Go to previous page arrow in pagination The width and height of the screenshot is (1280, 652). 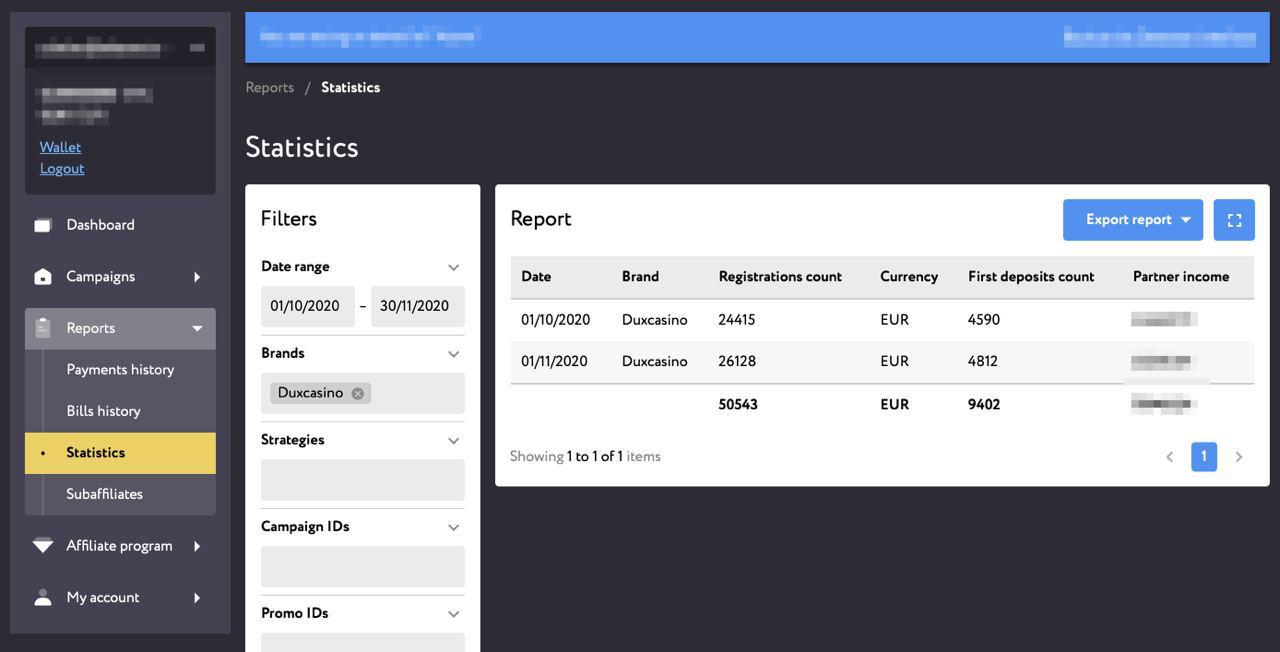tap(1169, 457)
